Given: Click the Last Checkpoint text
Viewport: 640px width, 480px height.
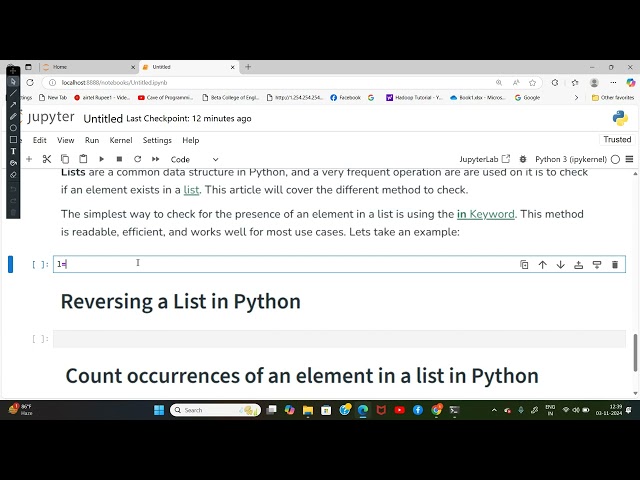Looking at the screenshot, I should pyautogui.click(x=189, y=119).
